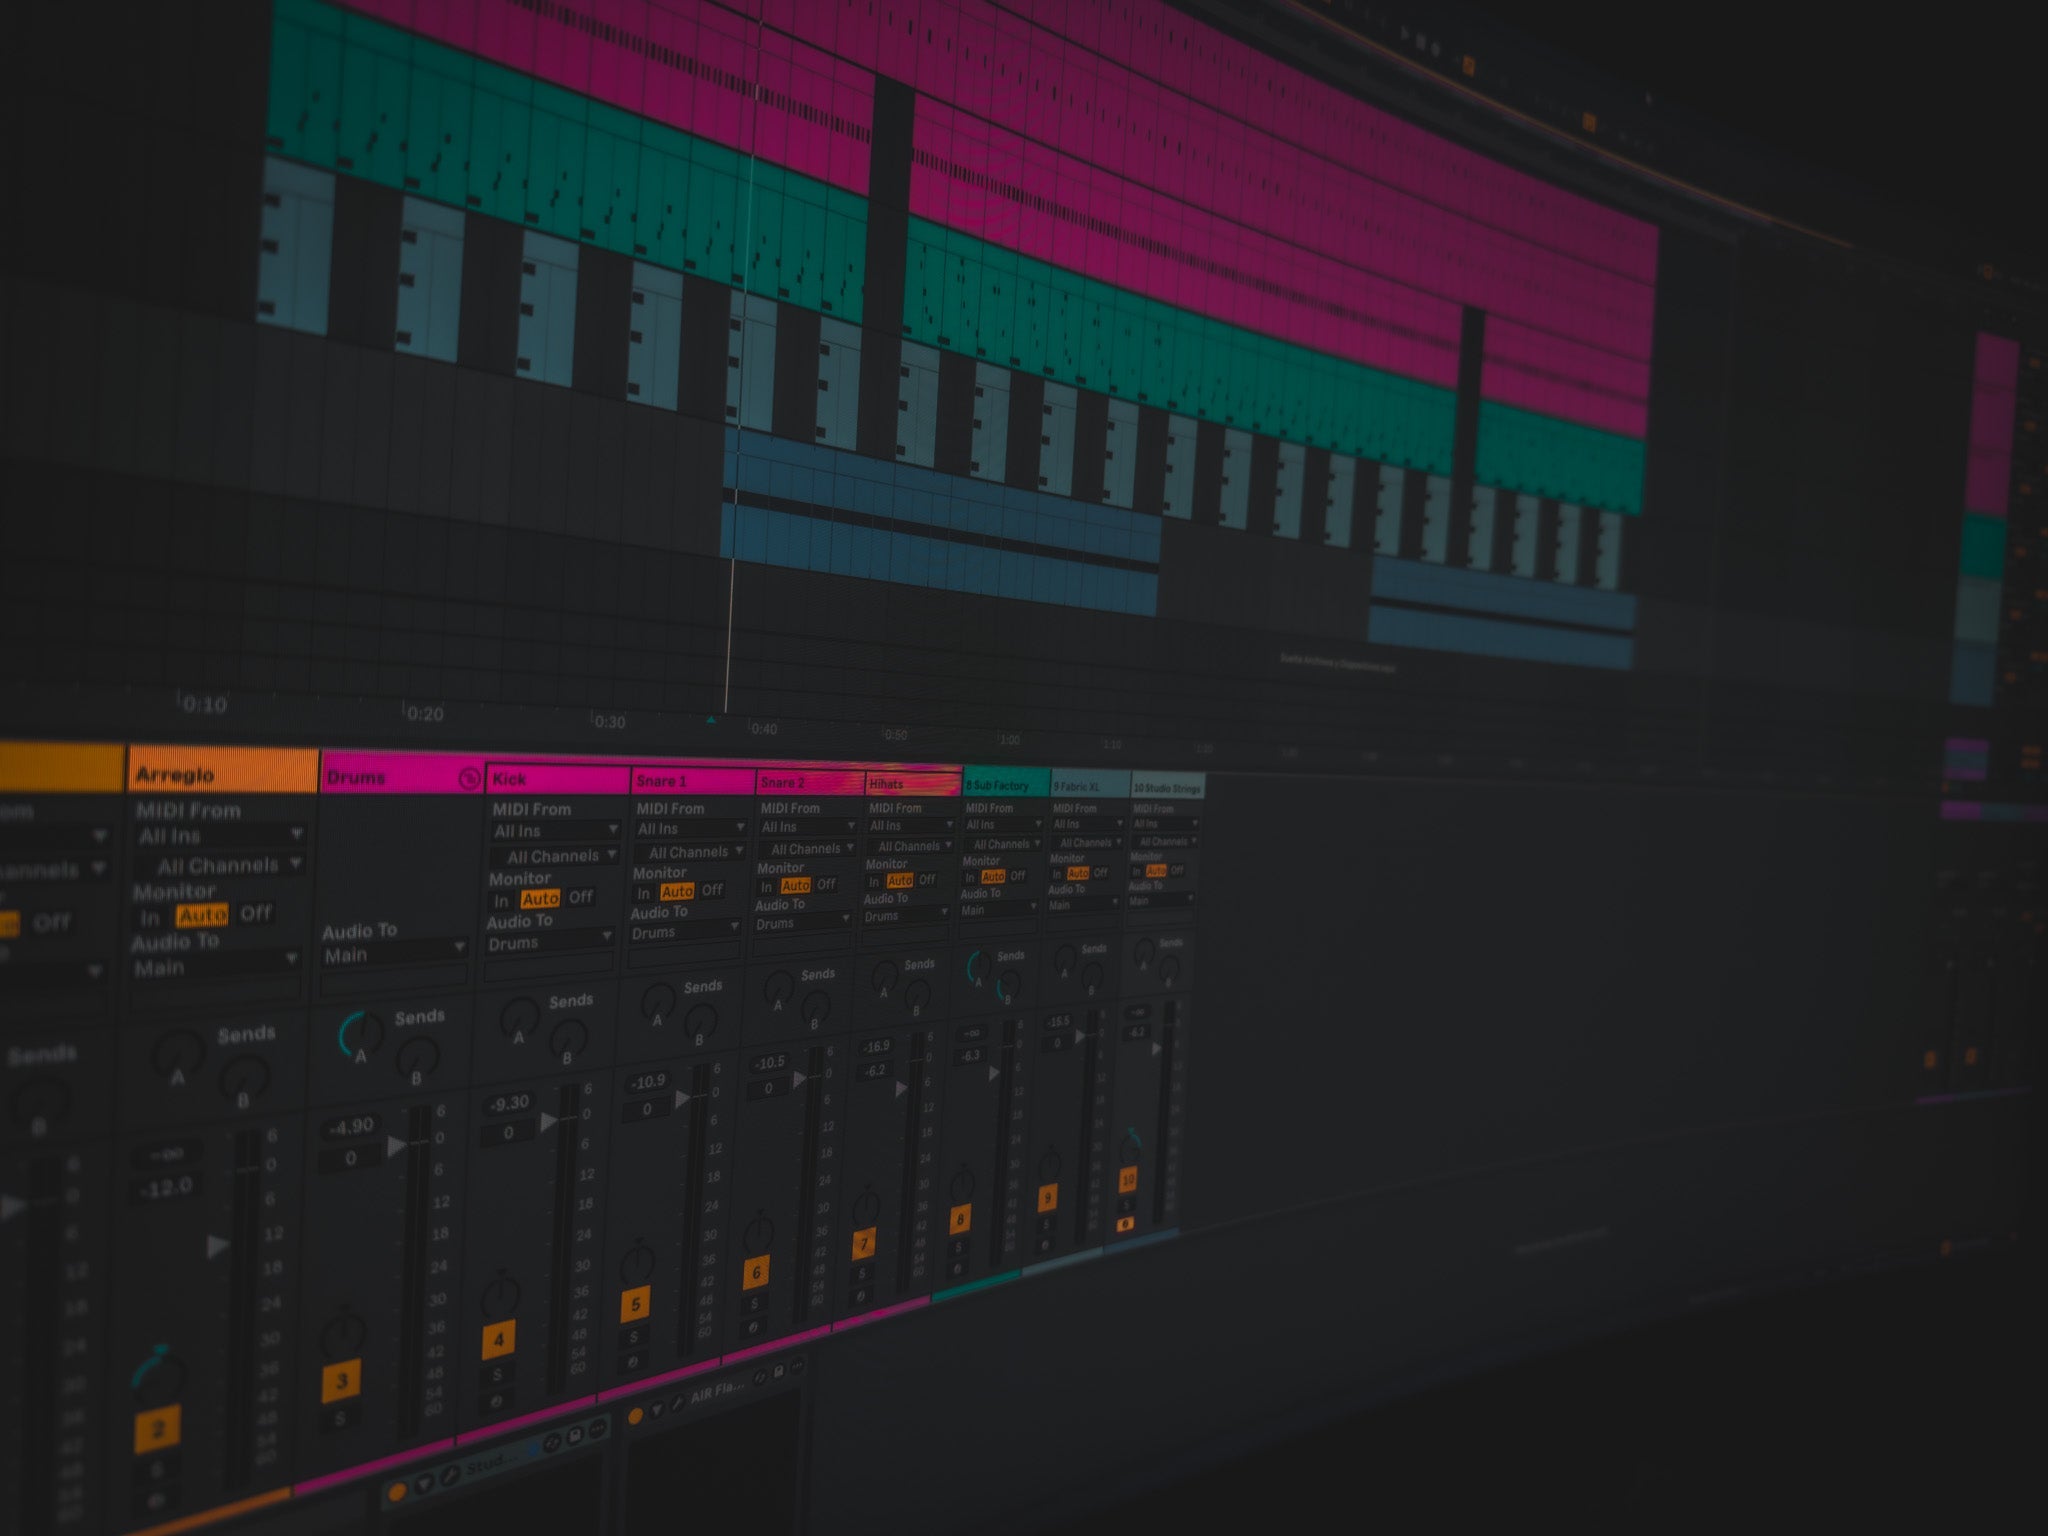2048x1536 pixels.
Task: Set Monitor to Off on the Kick track
Action: tap(581, 895)
